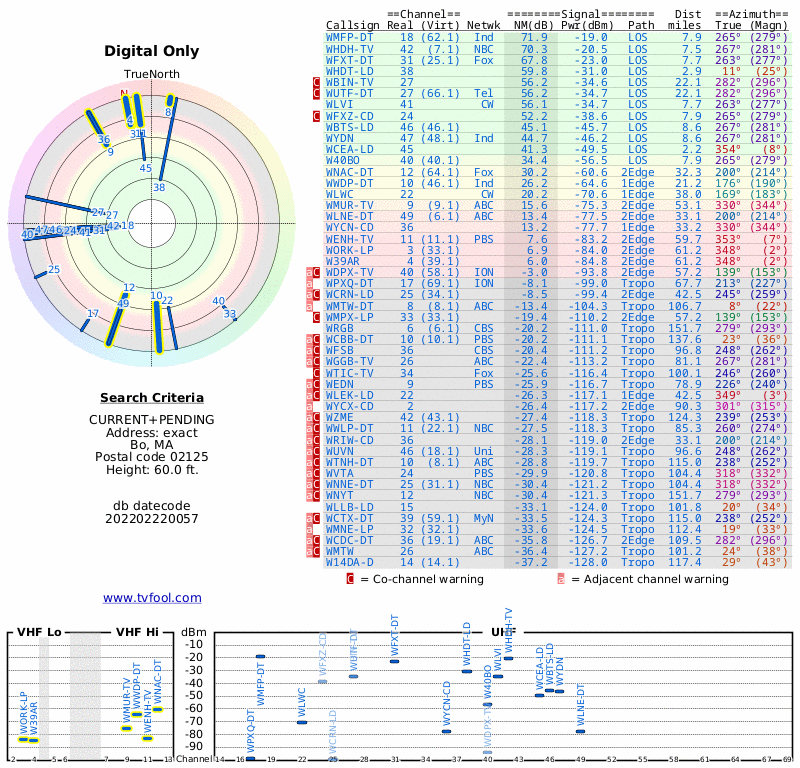This screenshot has height=768, width=800.
Task: Click the WMUR-TV bar in the VHF Hi chart
Action: pos(127,728)
